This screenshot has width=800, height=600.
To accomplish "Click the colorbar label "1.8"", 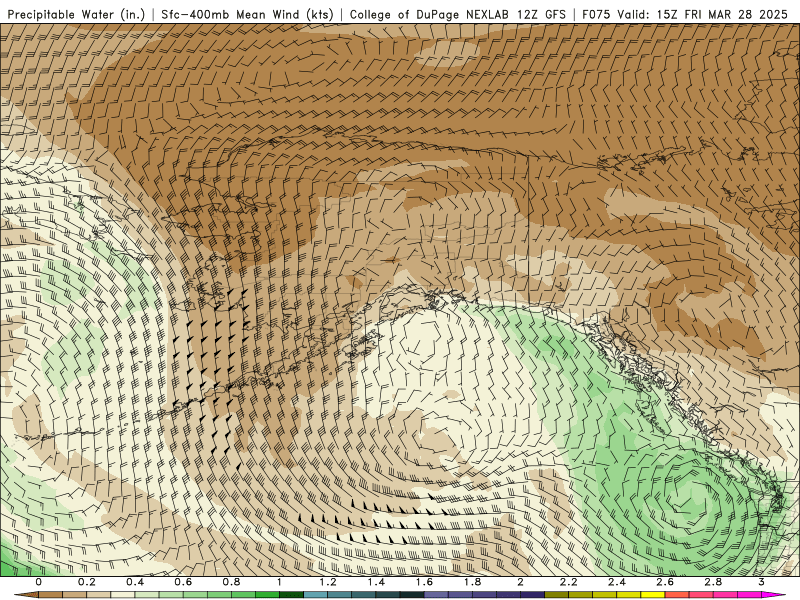I will 472,582.
